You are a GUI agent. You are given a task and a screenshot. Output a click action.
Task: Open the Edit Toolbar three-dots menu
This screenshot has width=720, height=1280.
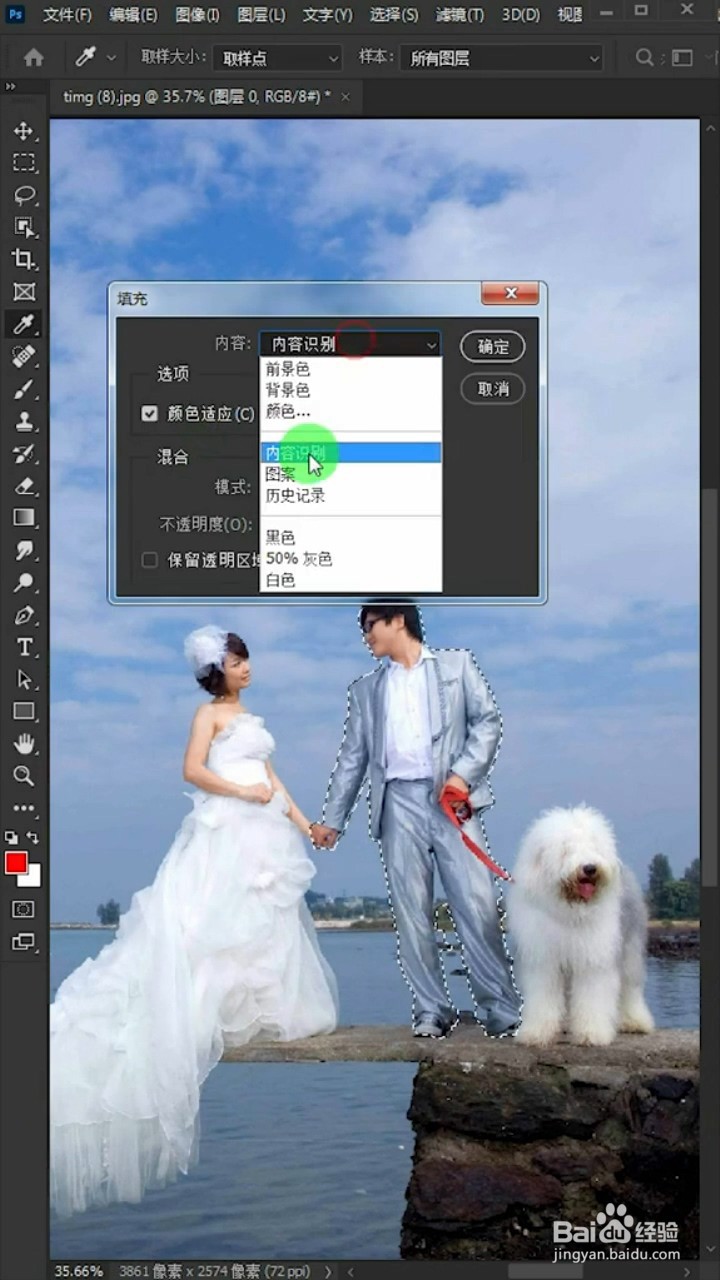[23, 807]
